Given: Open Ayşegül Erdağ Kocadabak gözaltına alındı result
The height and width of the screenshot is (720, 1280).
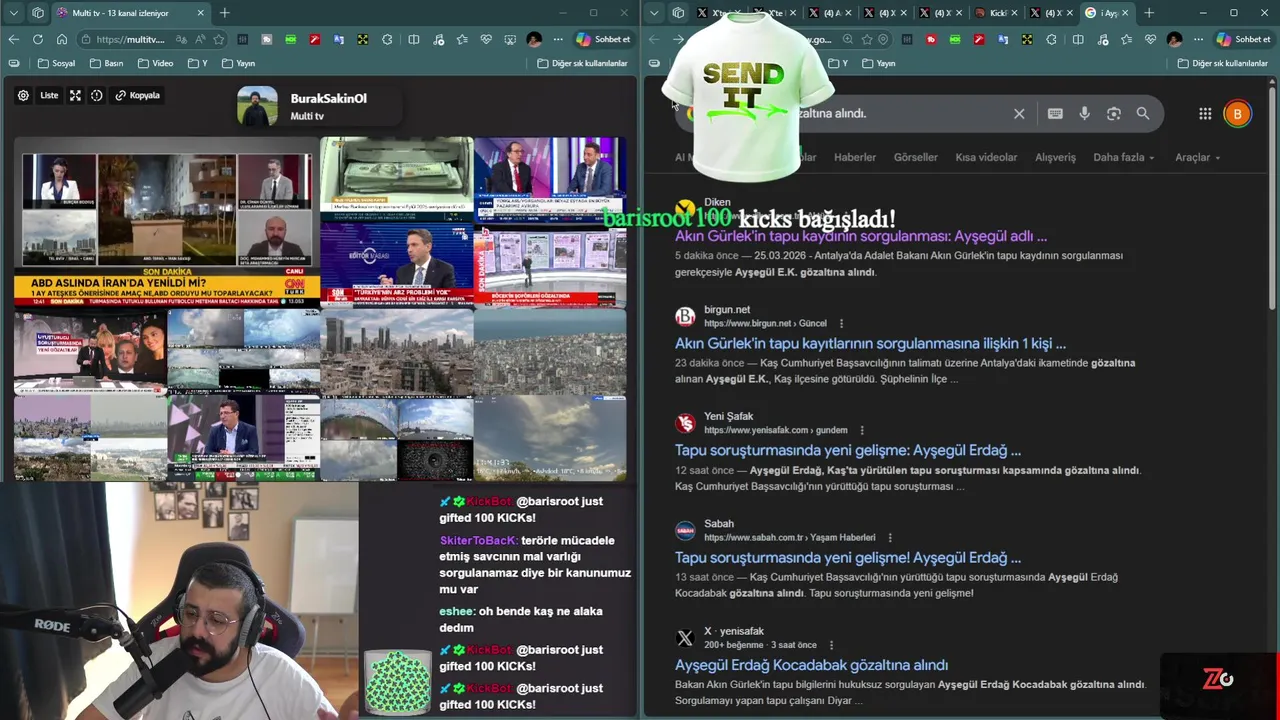Looking at the screenshot, I should tap(811, 665).
